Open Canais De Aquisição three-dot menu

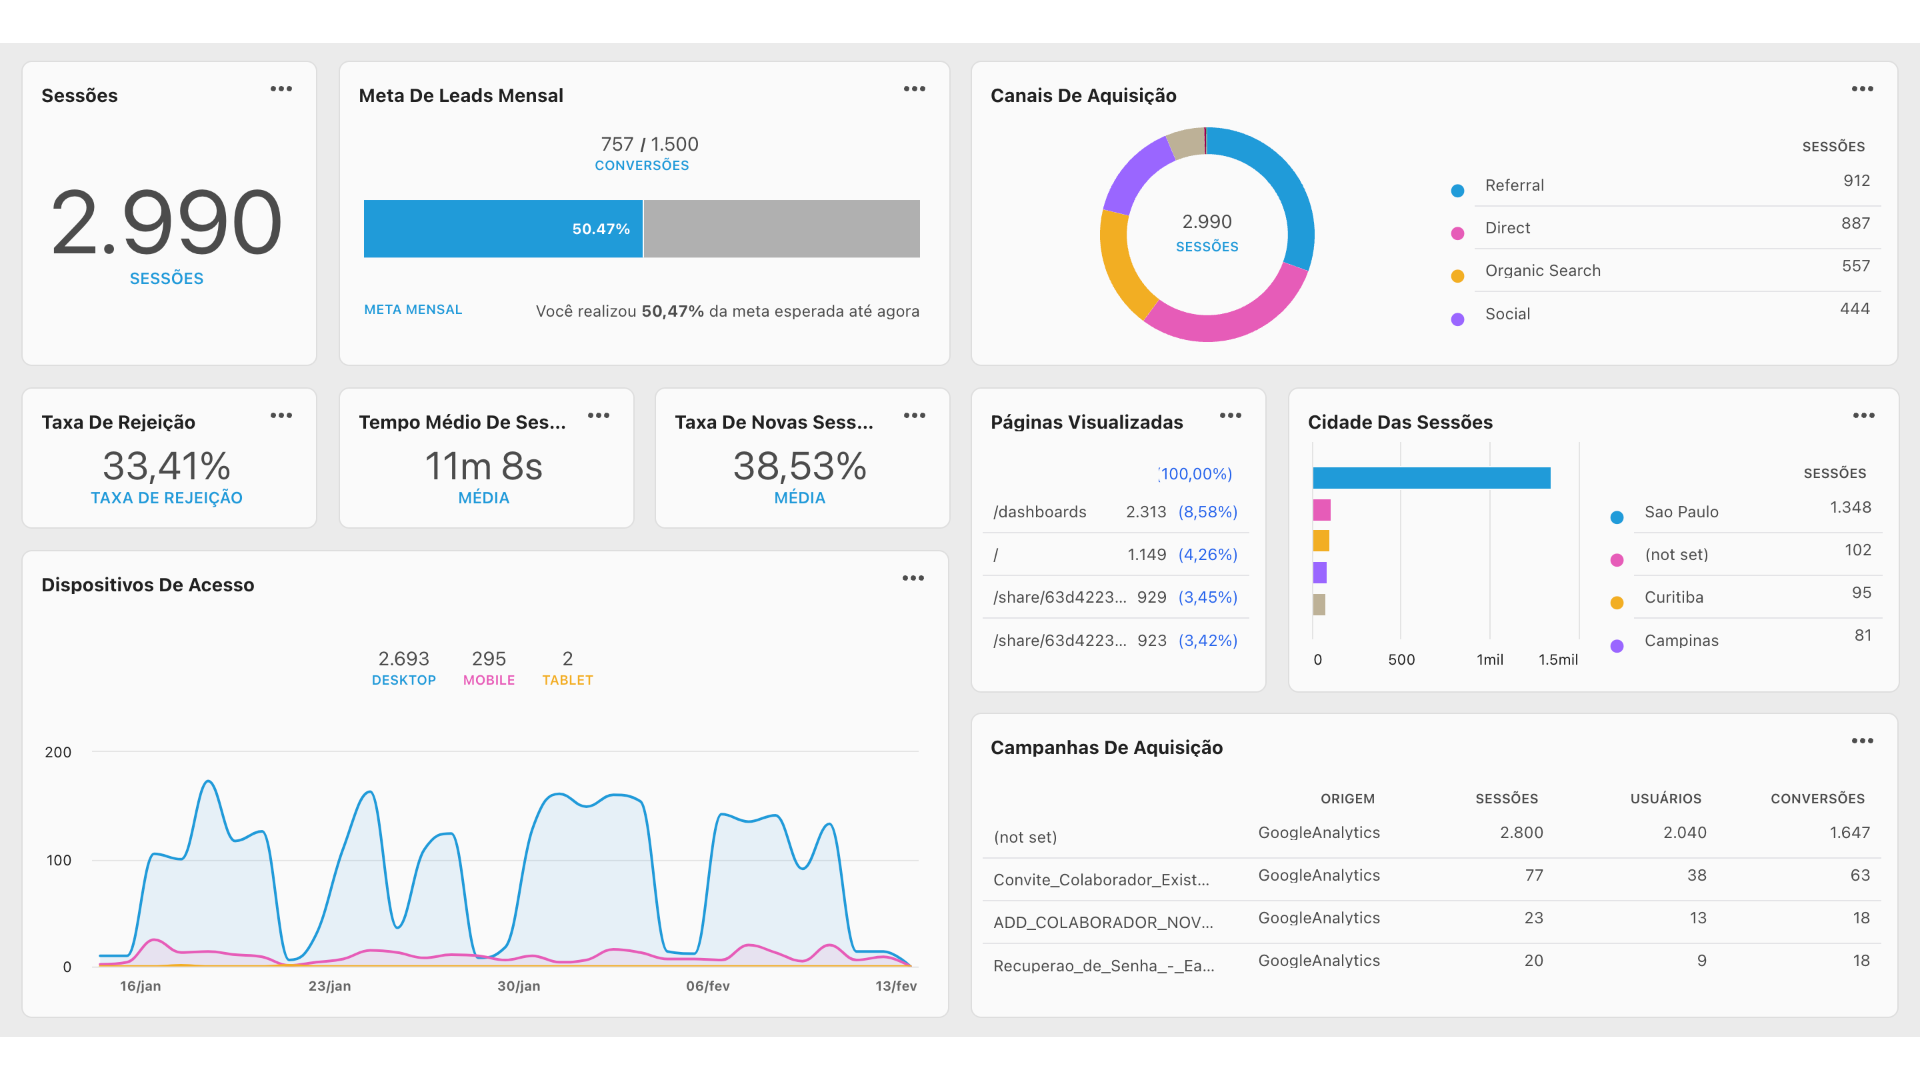coord(1862,89)
